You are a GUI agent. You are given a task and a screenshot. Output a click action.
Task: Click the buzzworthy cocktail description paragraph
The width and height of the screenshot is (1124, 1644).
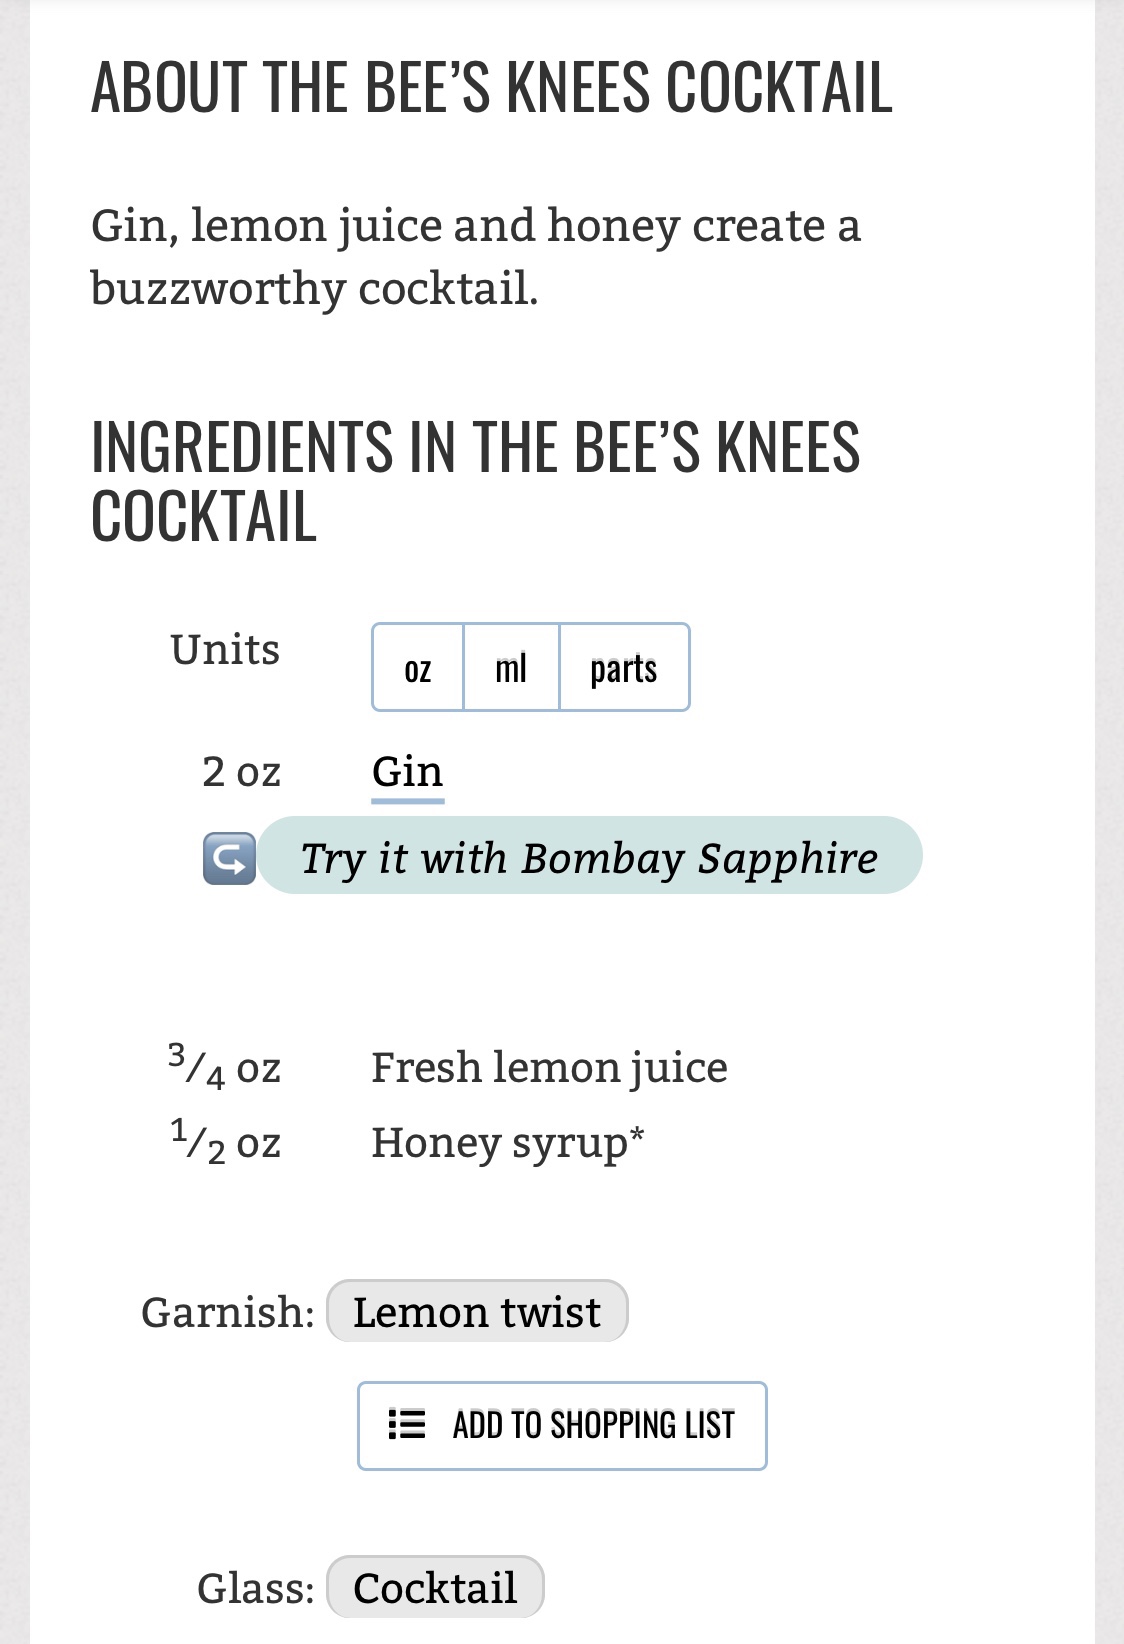[x=475, y=257]
